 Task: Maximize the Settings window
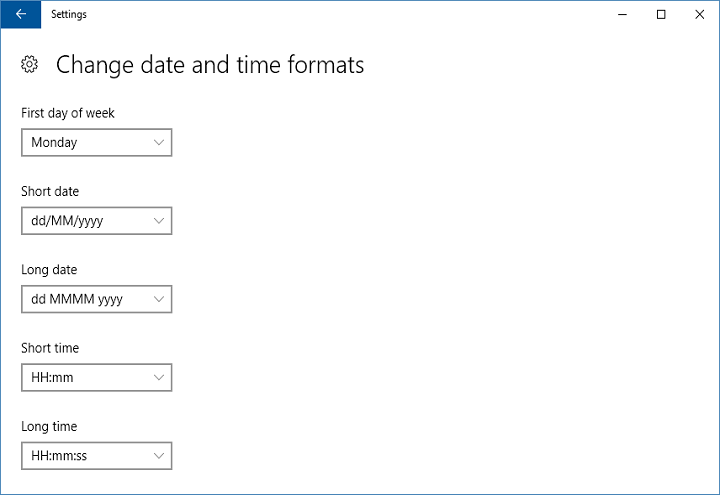661,14
